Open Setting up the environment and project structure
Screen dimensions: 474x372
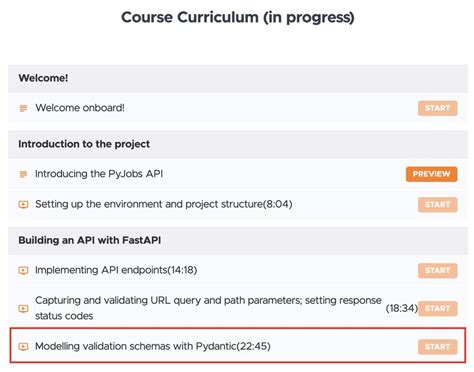(x=164, y=204)
